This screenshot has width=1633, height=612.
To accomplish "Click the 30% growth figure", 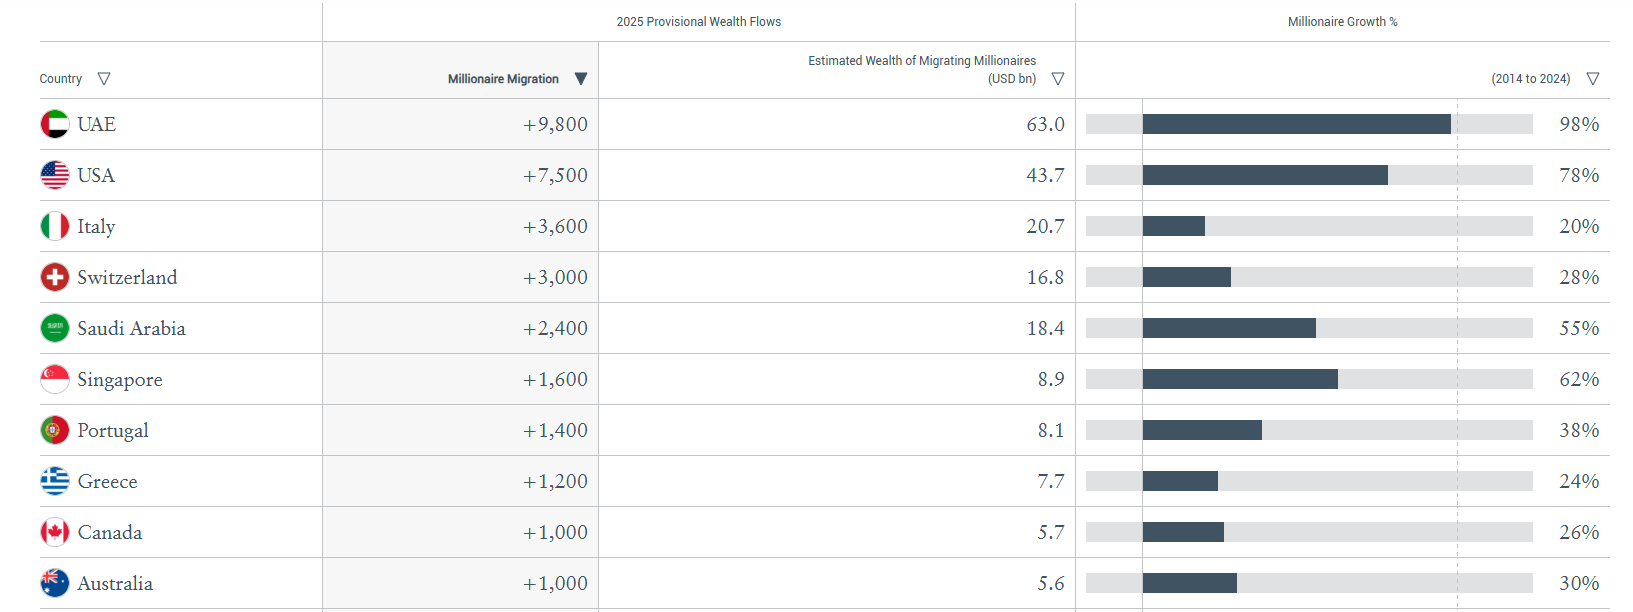I will [1579, 583].
